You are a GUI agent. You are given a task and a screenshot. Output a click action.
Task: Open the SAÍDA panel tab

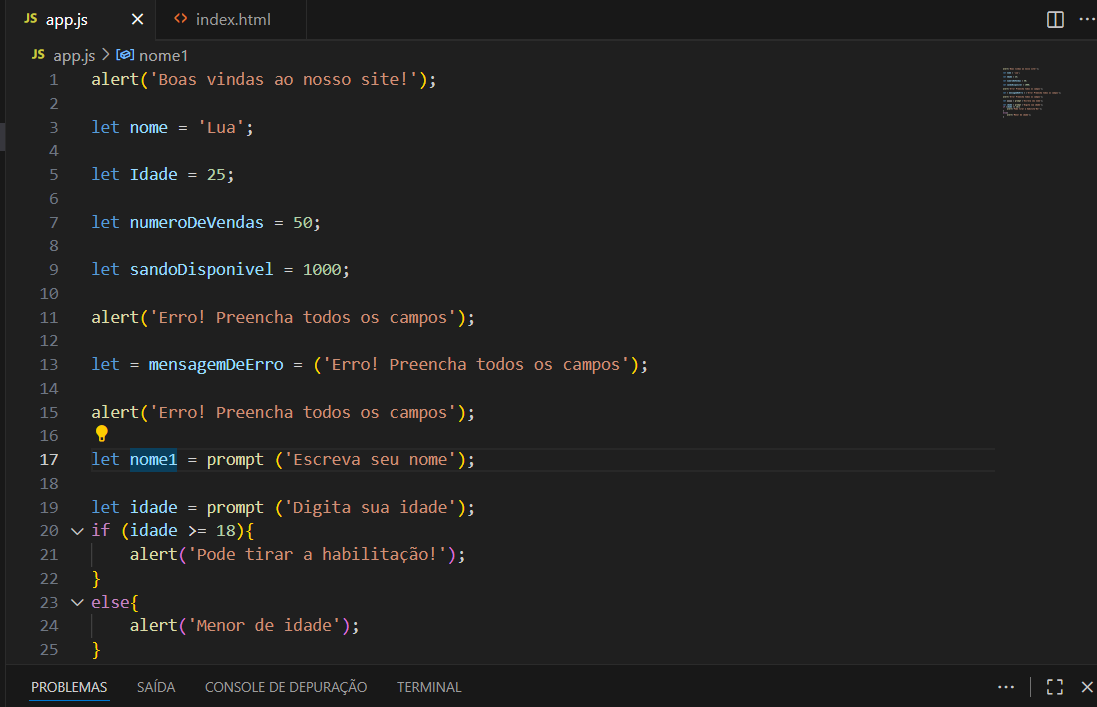pyautogui.click(x=156, y=687)
